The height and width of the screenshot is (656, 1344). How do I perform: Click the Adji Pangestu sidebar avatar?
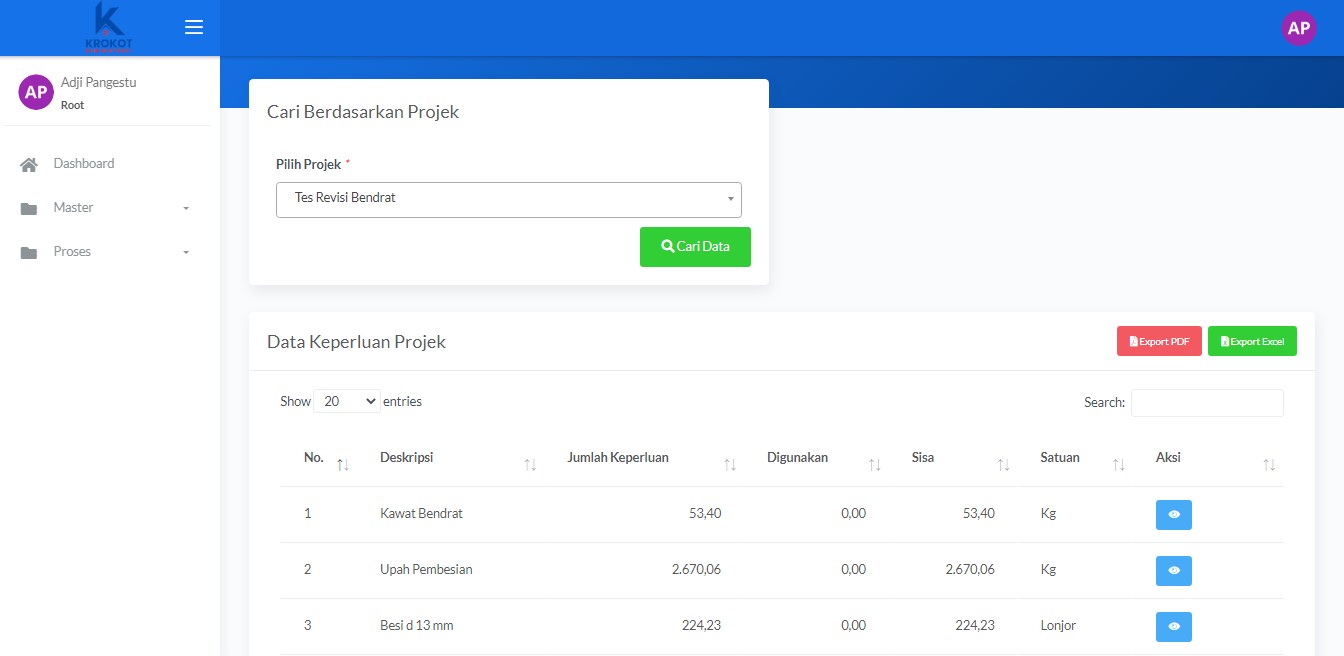coord(36,92)
